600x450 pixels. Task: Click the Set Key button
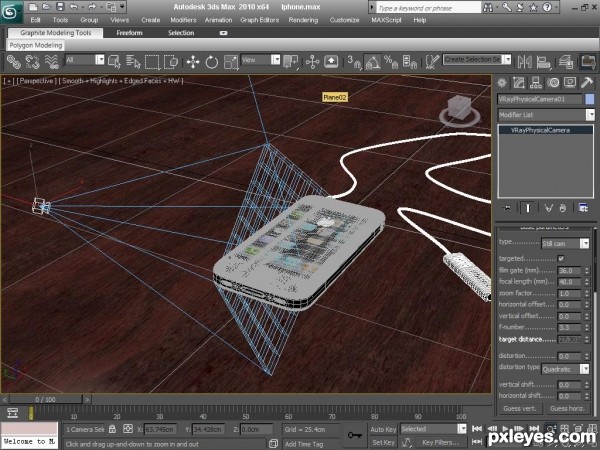point(383,443)
